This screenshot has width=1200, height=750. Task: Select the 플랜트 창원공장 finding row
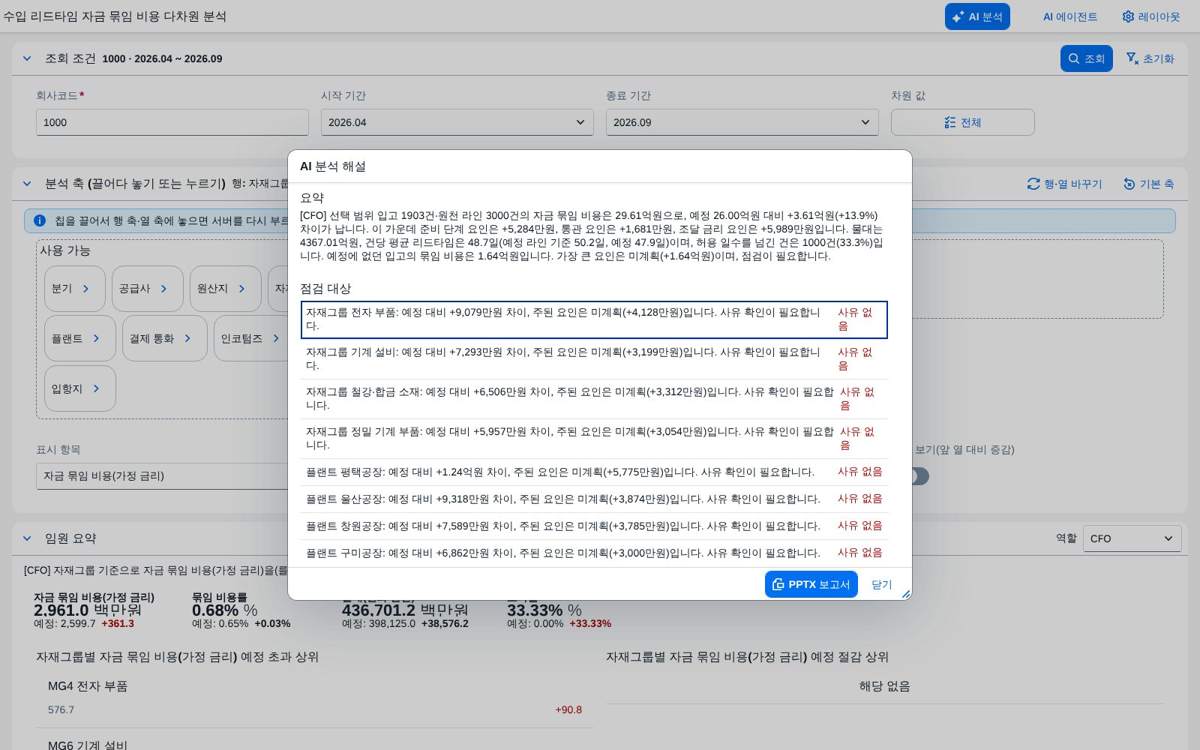coord(594,526)
